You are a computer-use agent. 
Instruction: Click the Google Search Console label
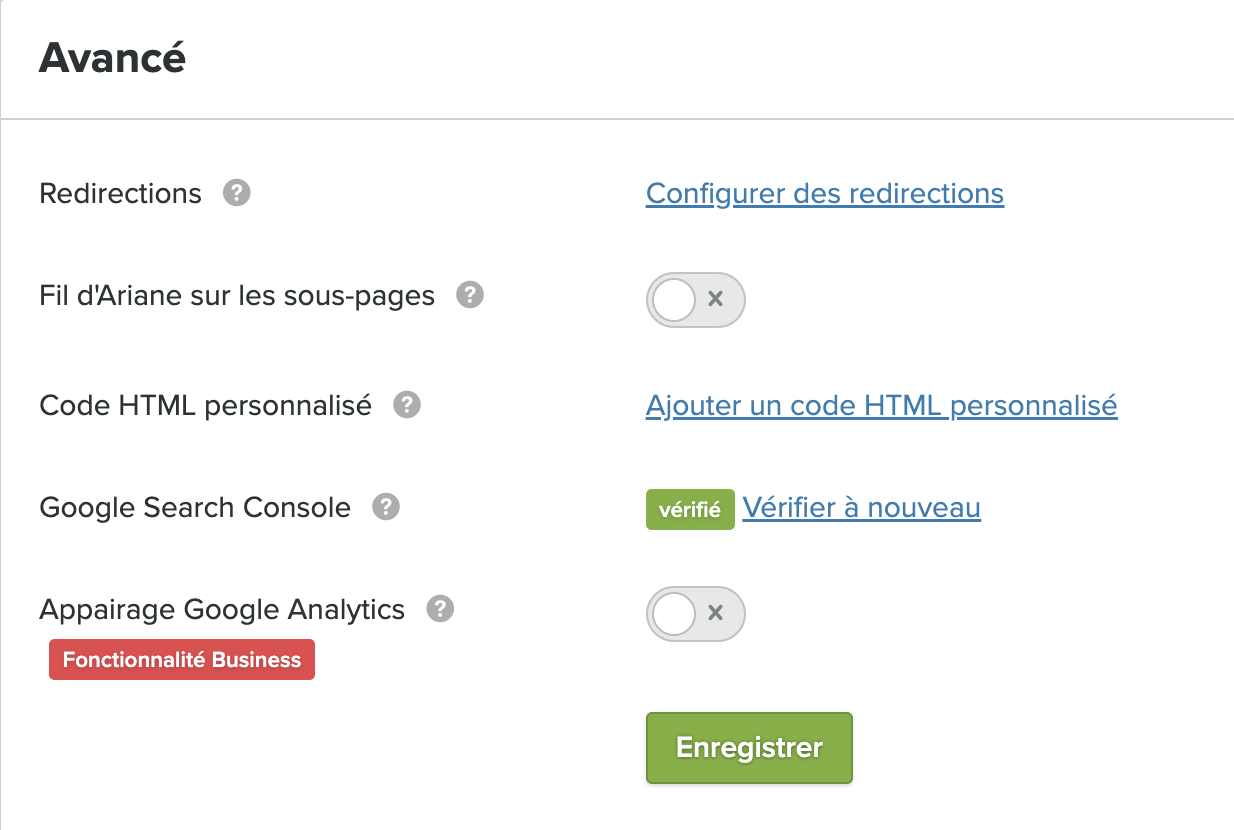[195, 508]
